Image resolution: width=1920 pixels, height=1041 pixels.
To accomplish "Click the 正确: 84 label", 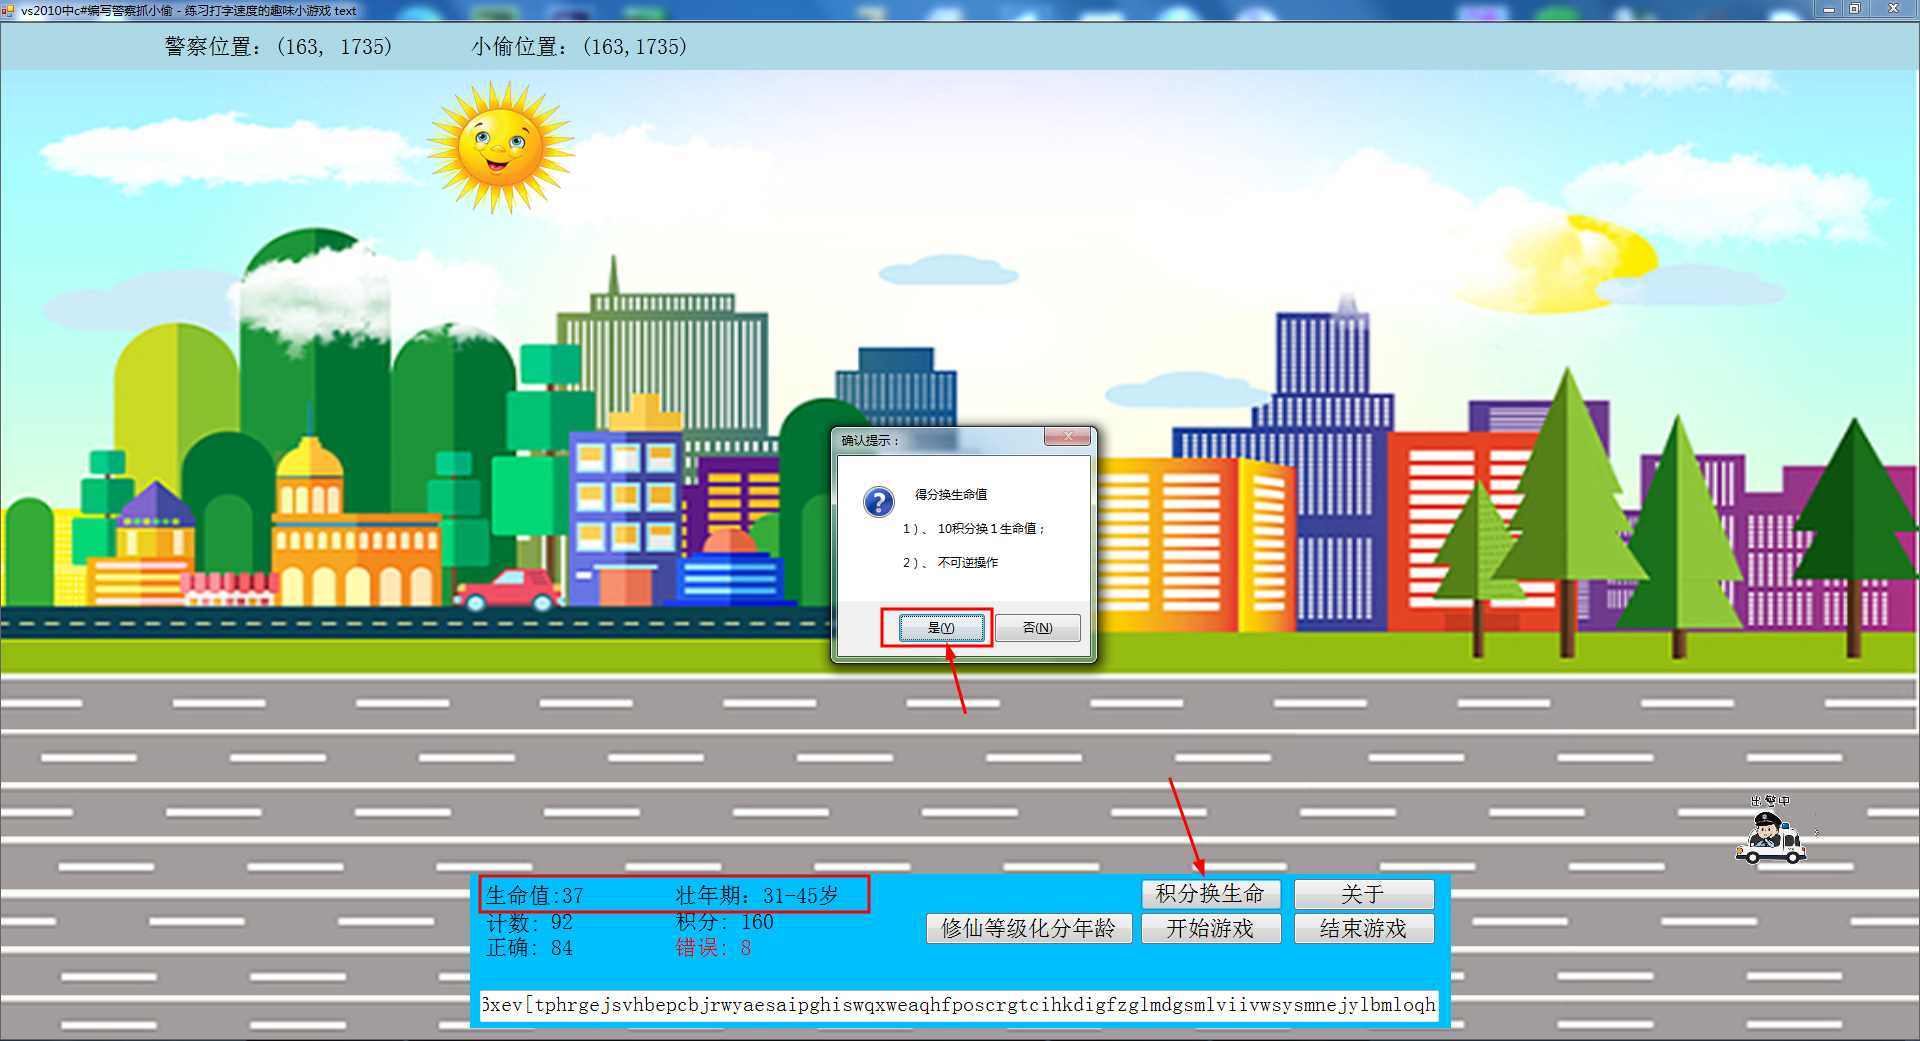I will point(529,948).
